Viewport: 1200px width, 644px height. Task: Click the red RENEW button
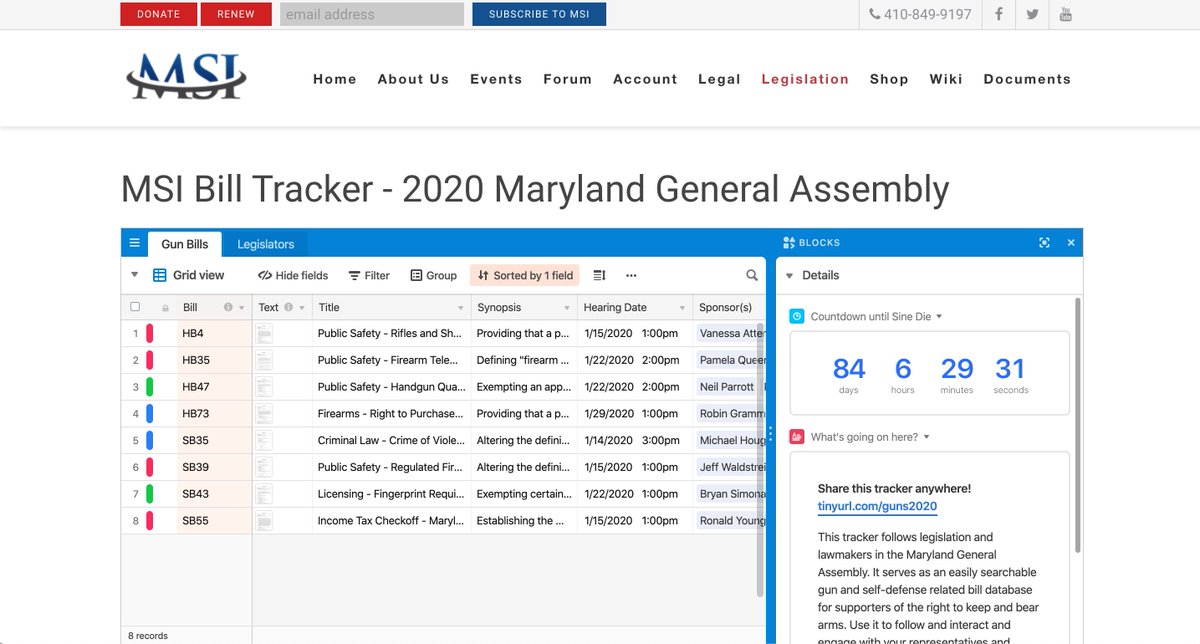[235, 14]
